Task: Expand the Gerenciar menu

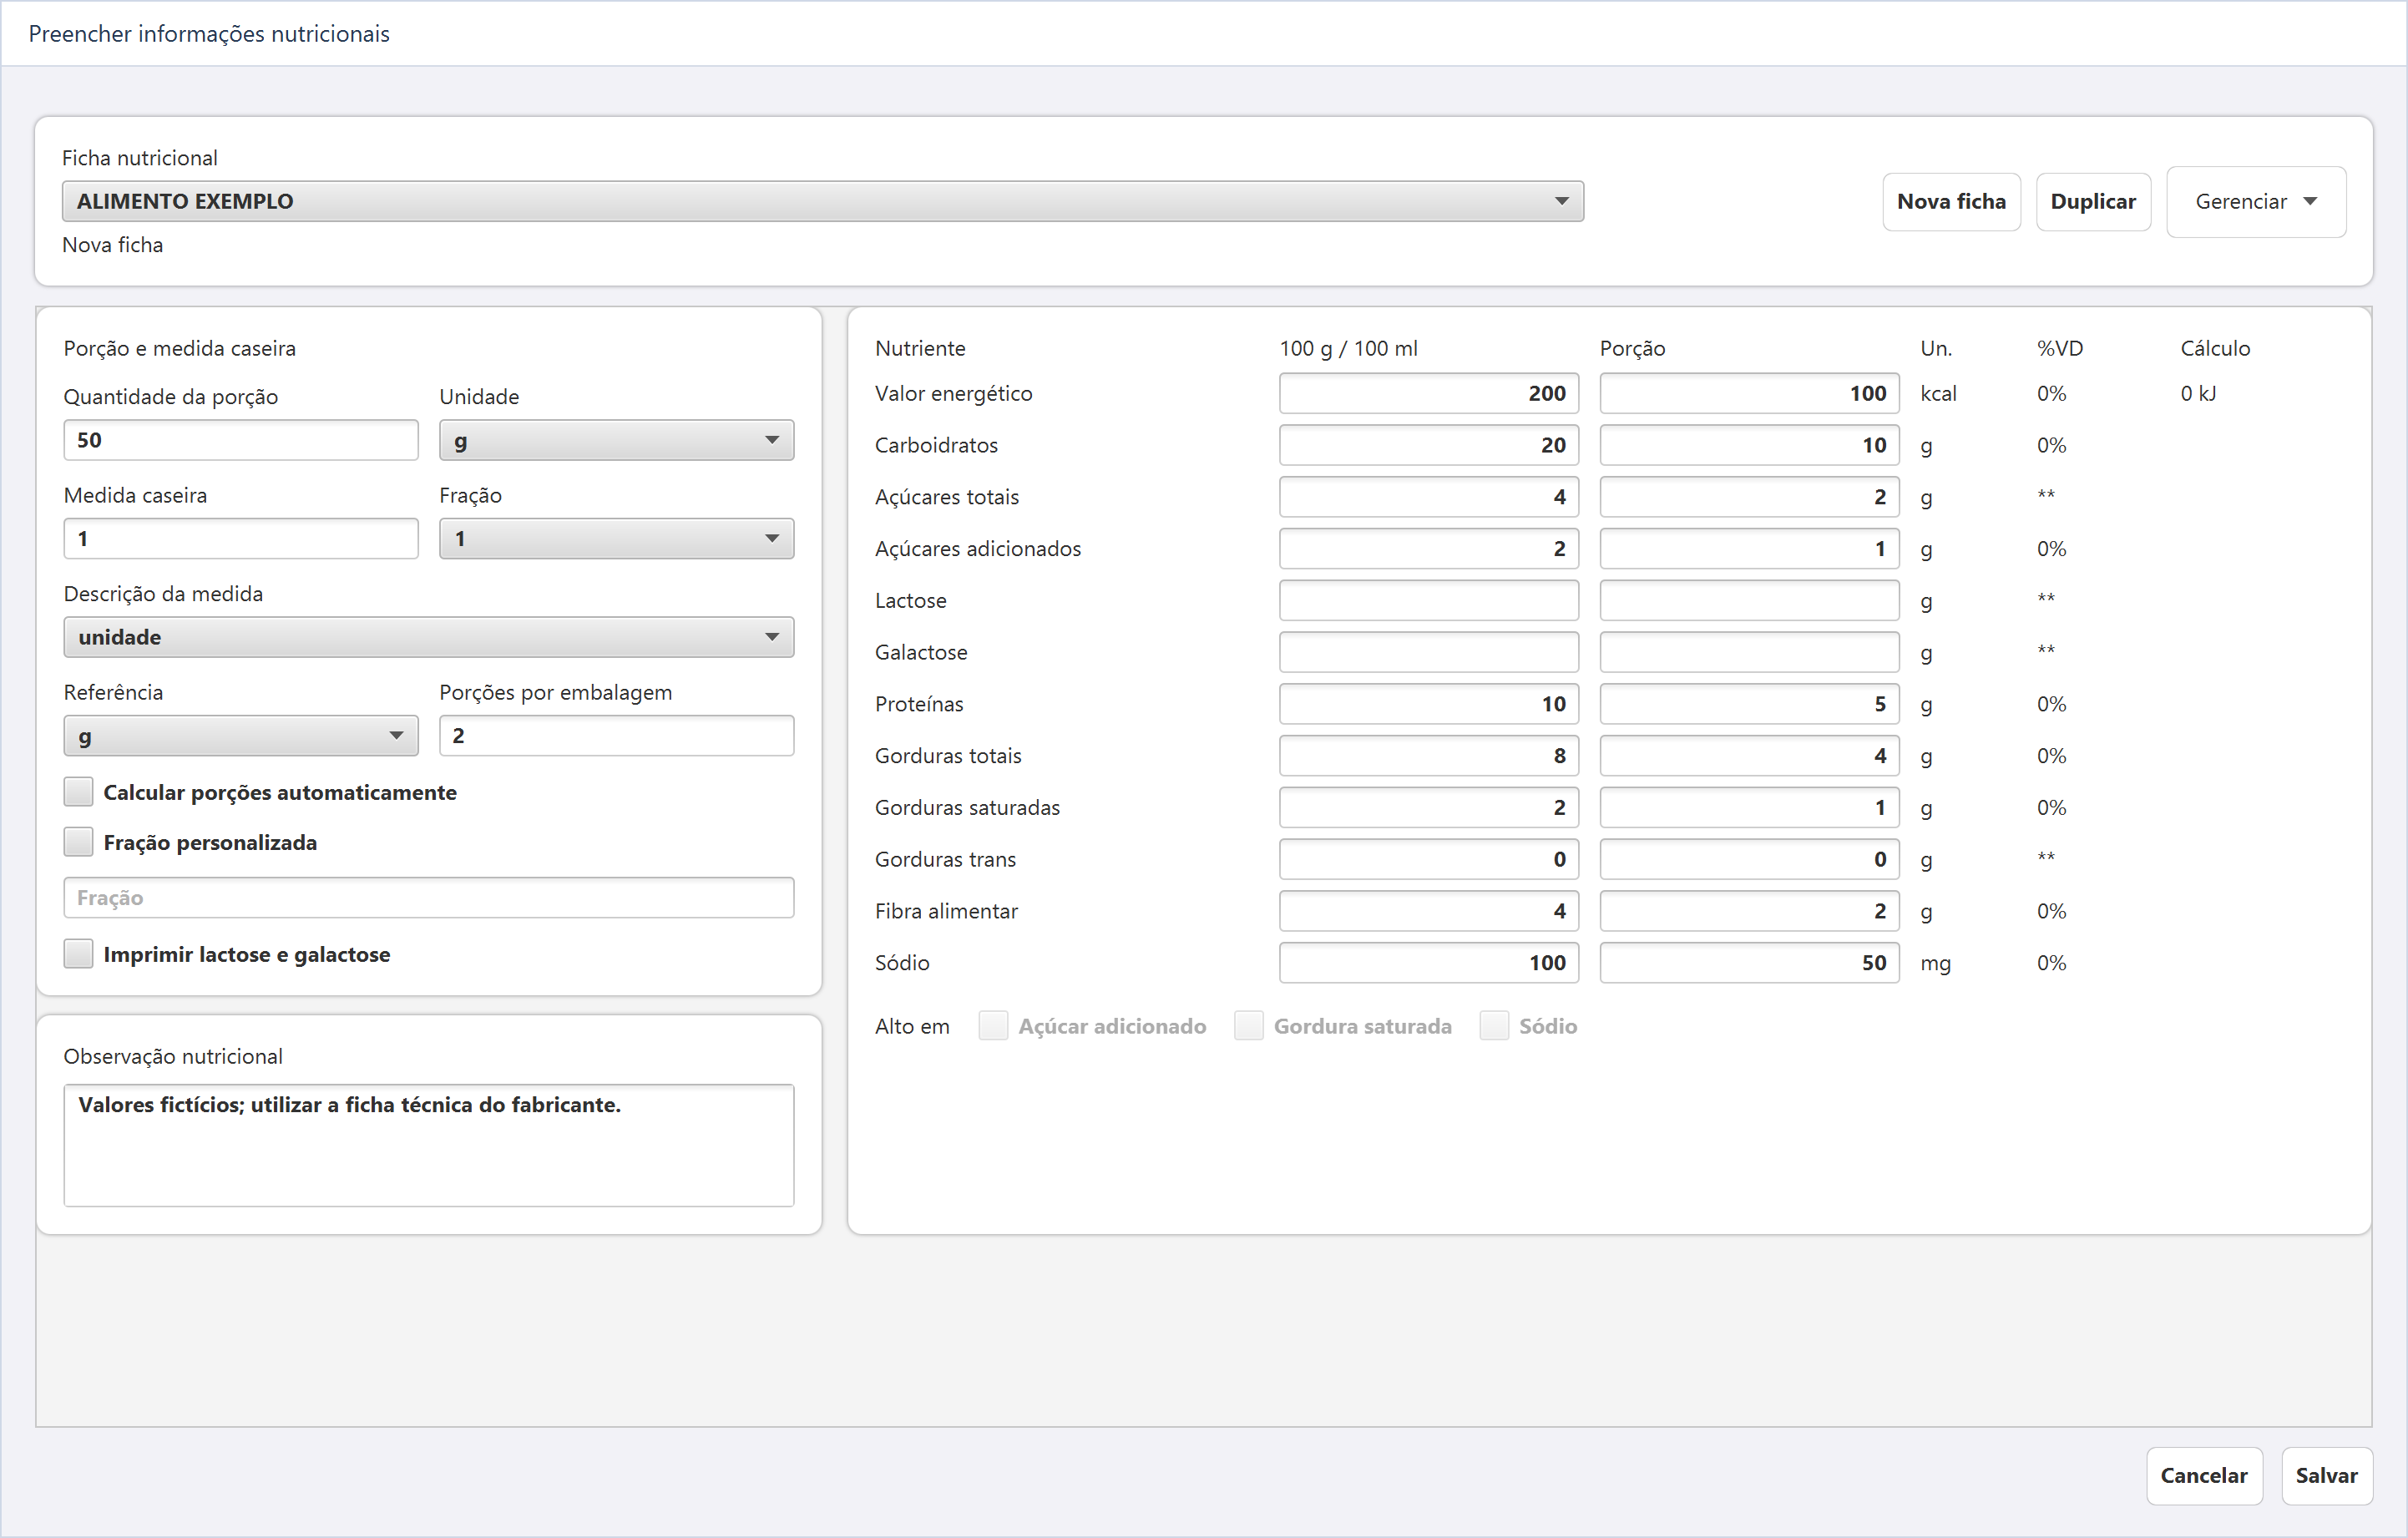Action: pos(2256,202)
